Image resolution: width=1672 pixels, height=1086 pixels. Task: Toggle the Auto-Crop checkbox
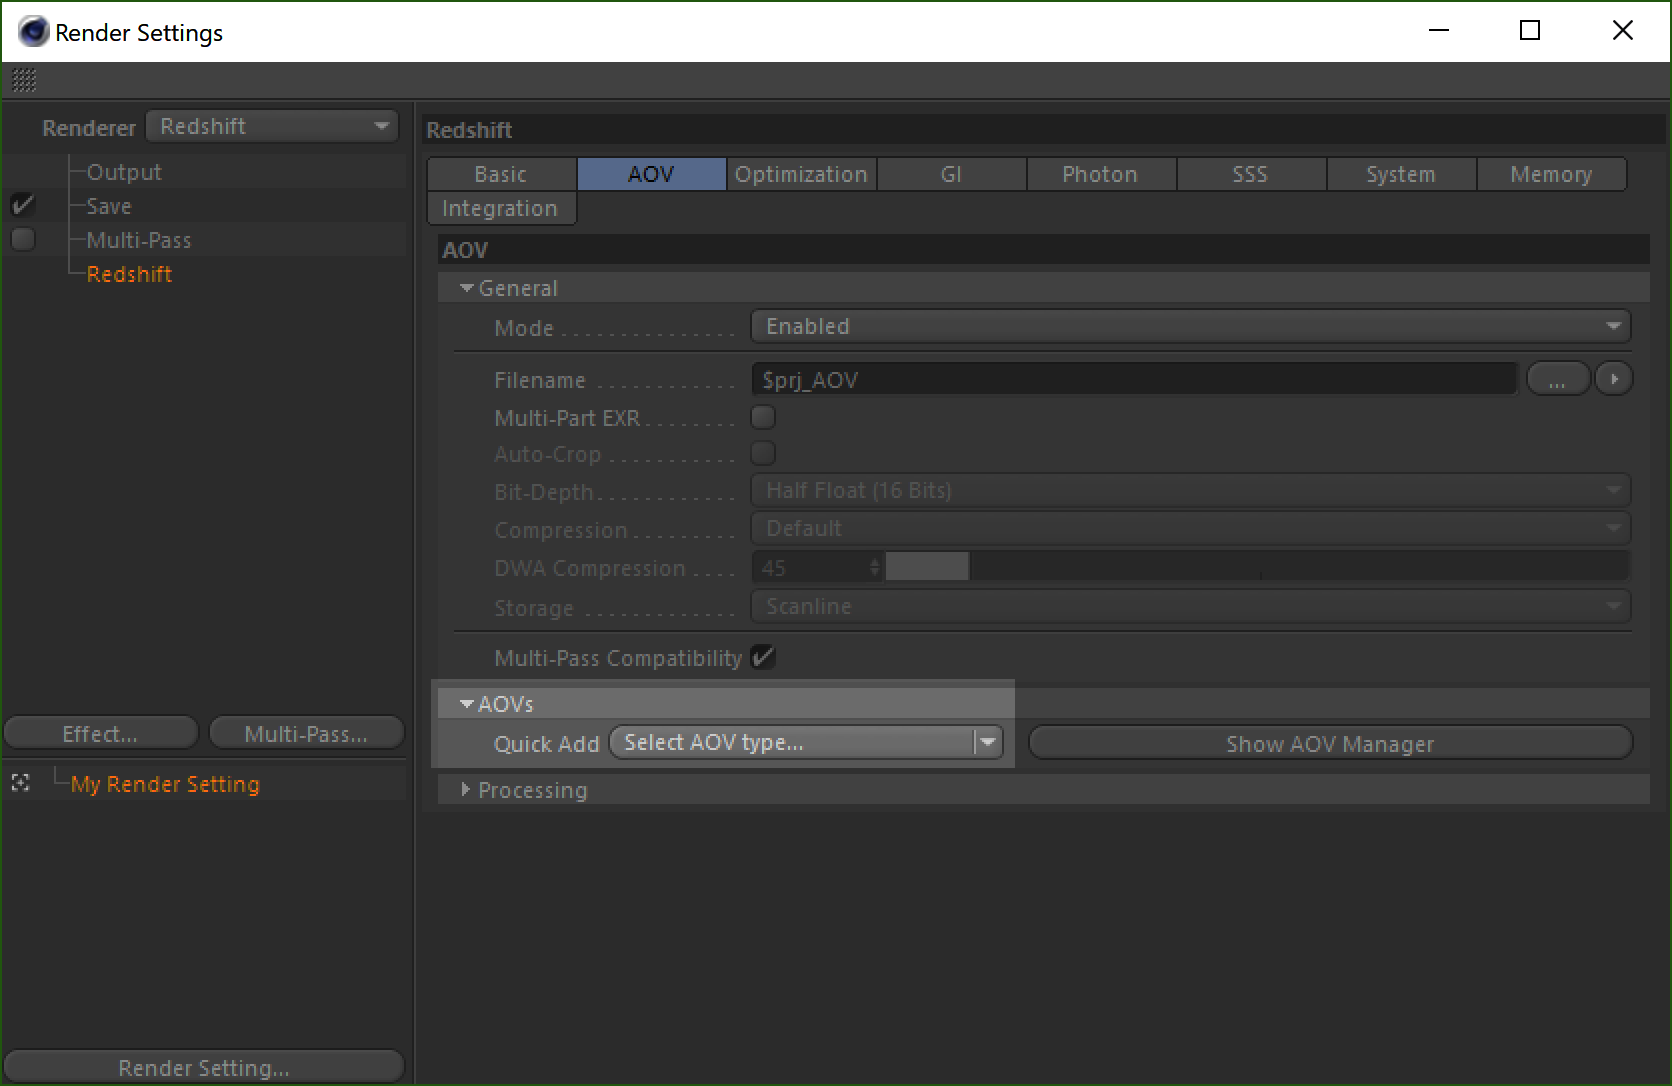pos(763,453)
